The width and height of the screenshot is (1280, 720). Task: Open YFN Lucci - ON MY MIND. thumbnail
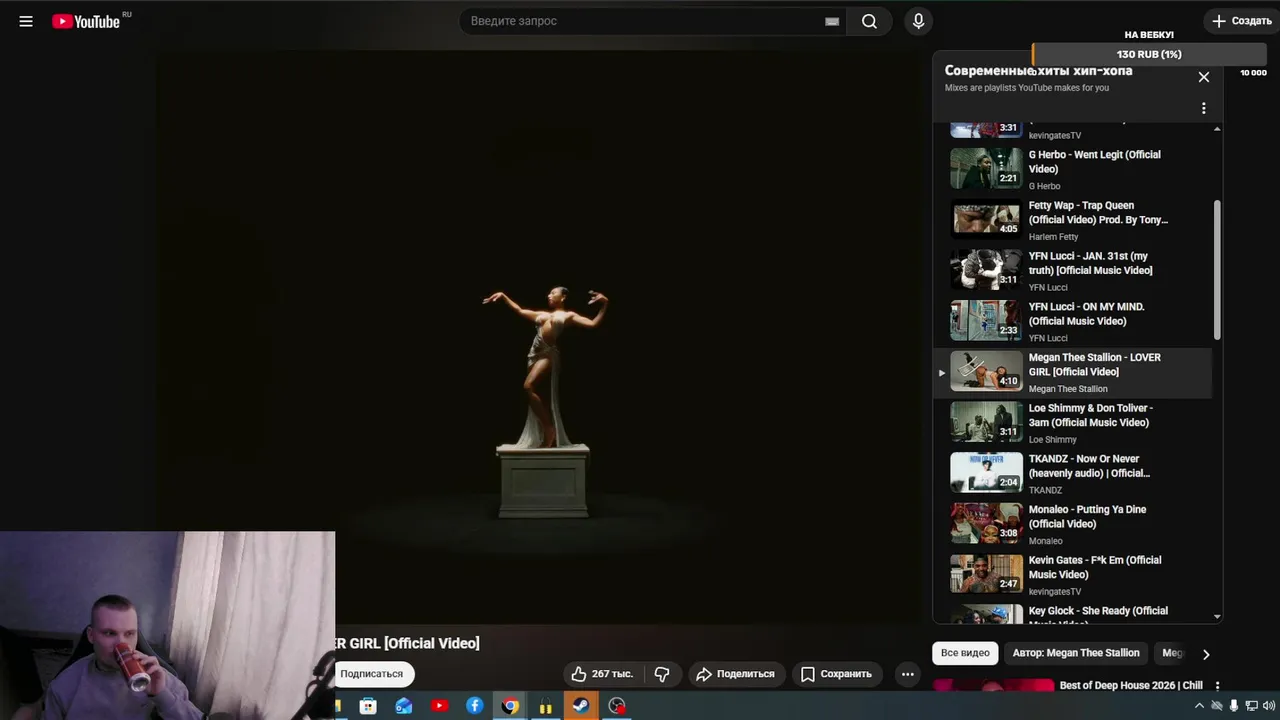[986, 320]
